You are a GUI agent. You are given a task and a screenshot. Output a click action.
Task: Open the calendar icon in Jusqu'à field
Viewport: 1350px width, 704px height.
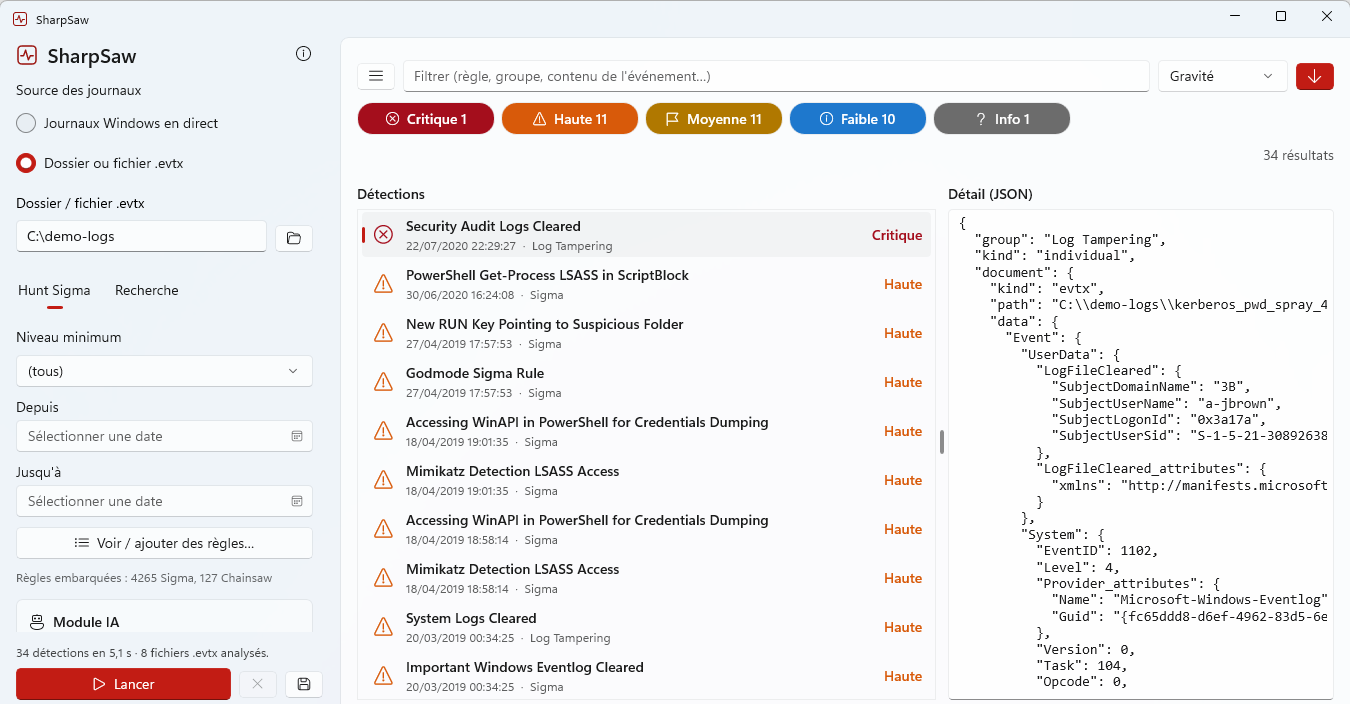297,501
